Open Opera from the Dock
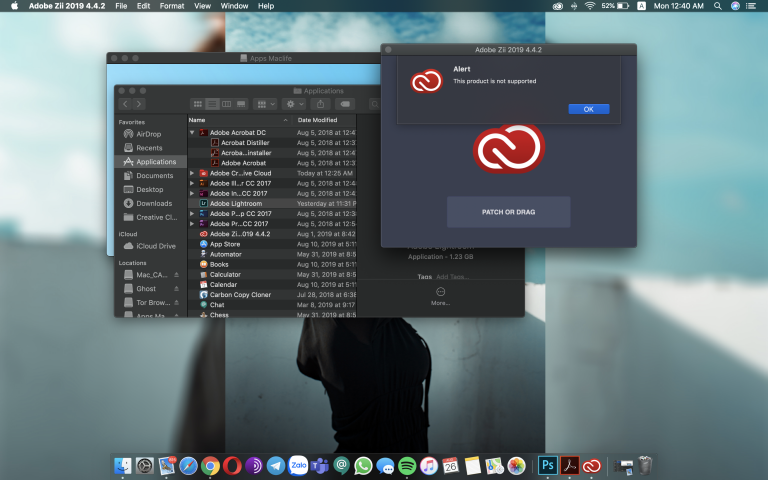This screenshot has height=480, width=768. pos(232,466)
